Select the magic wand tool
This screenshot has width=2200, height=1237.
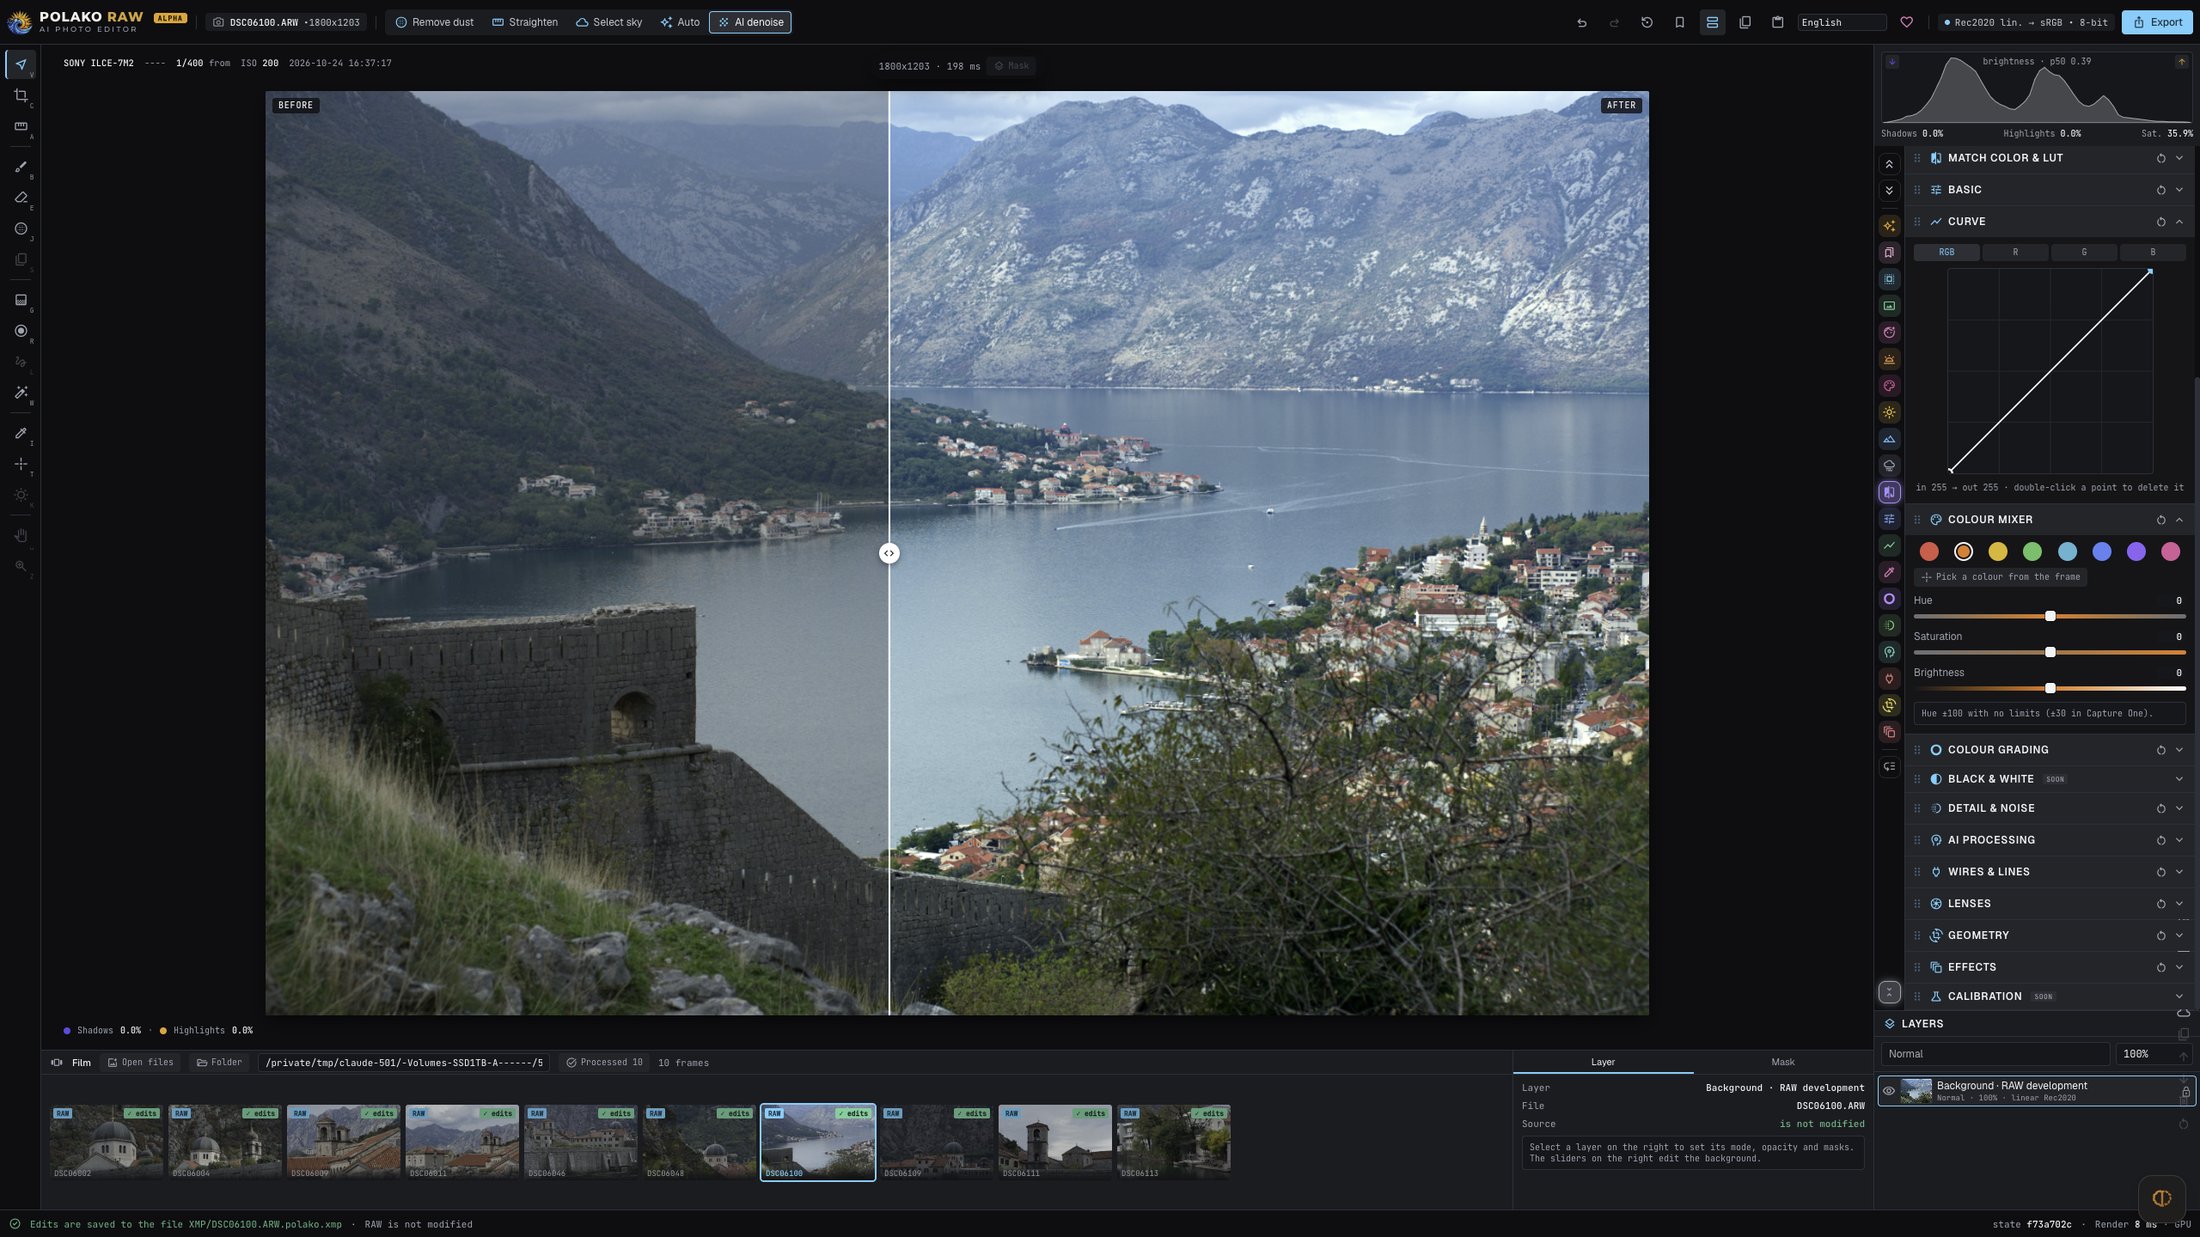point(21,393)
